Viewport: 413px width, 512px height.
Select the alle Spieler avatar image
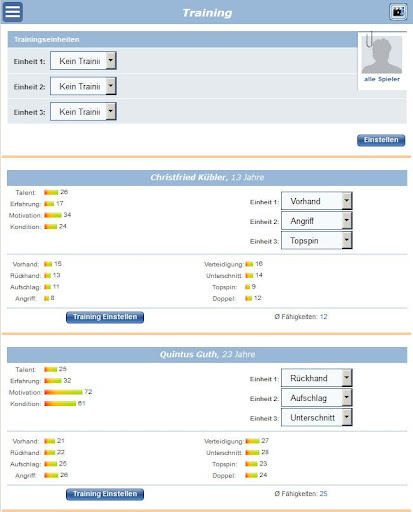[x=382, y=54]
